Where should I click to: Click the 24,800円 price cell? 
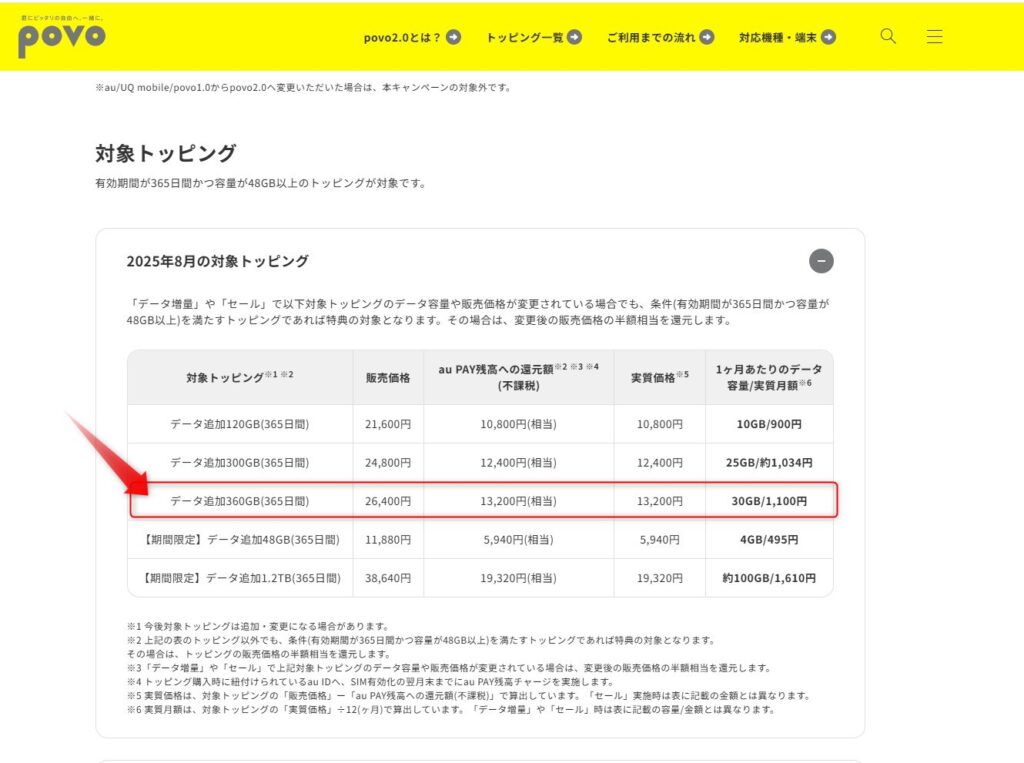tap(388, 463)
